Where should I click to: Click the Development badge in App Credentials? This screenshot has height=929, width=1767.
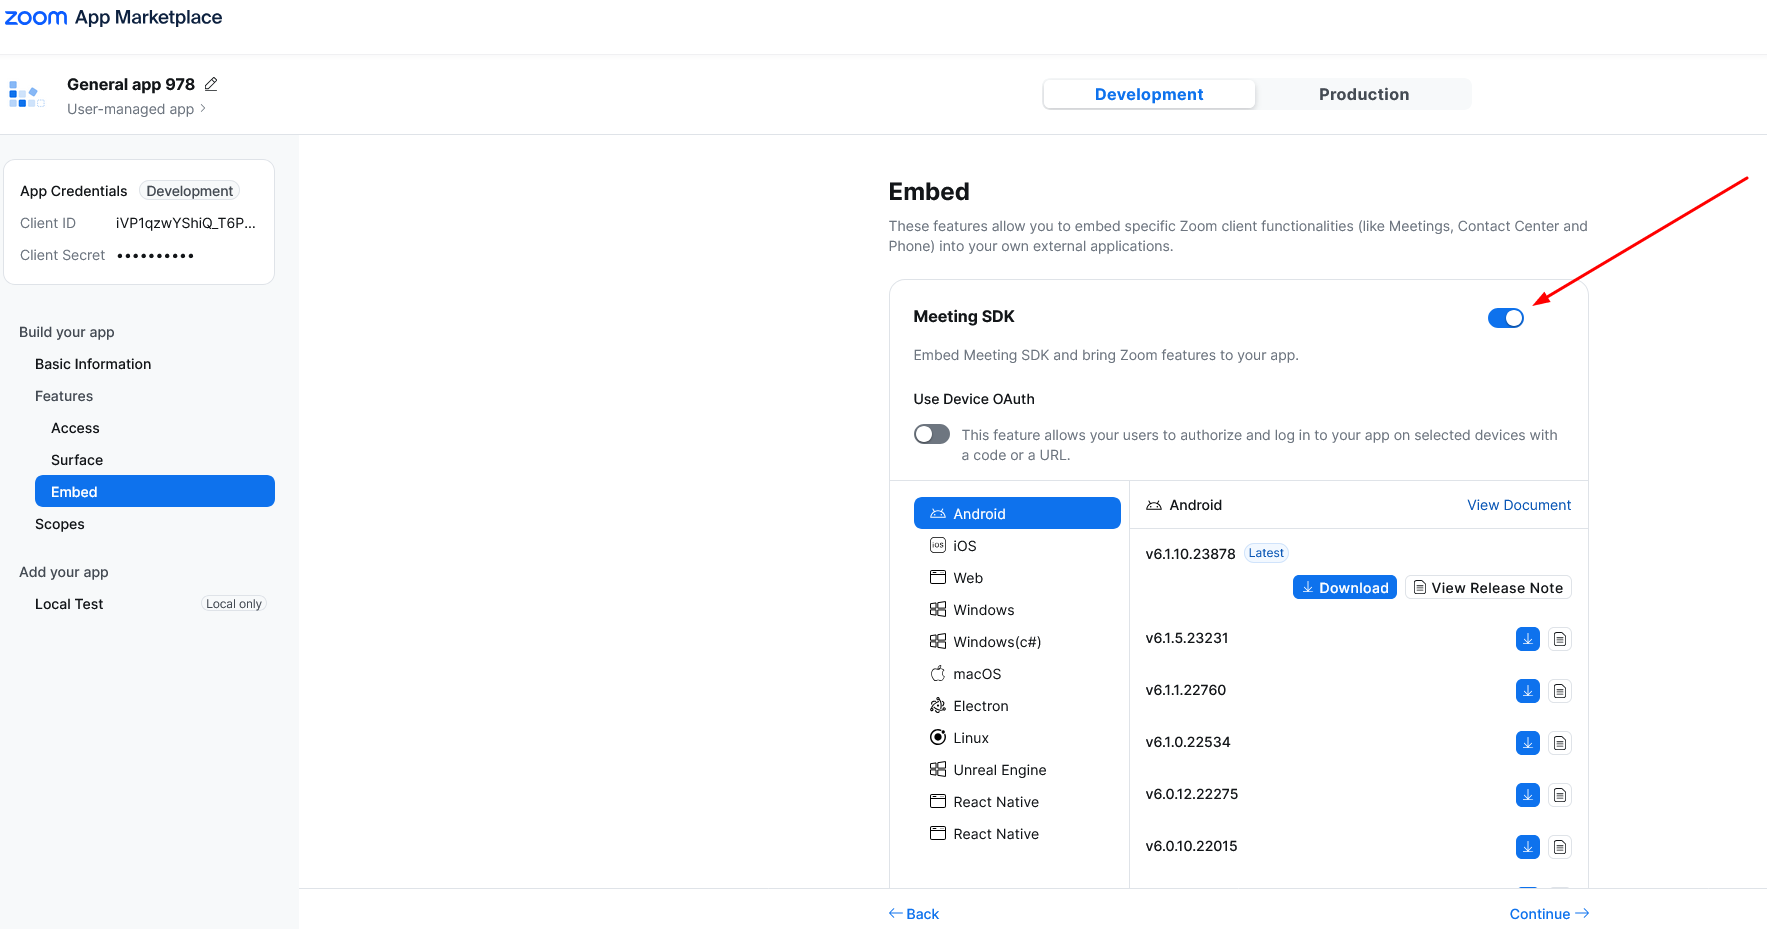point(189,191)
